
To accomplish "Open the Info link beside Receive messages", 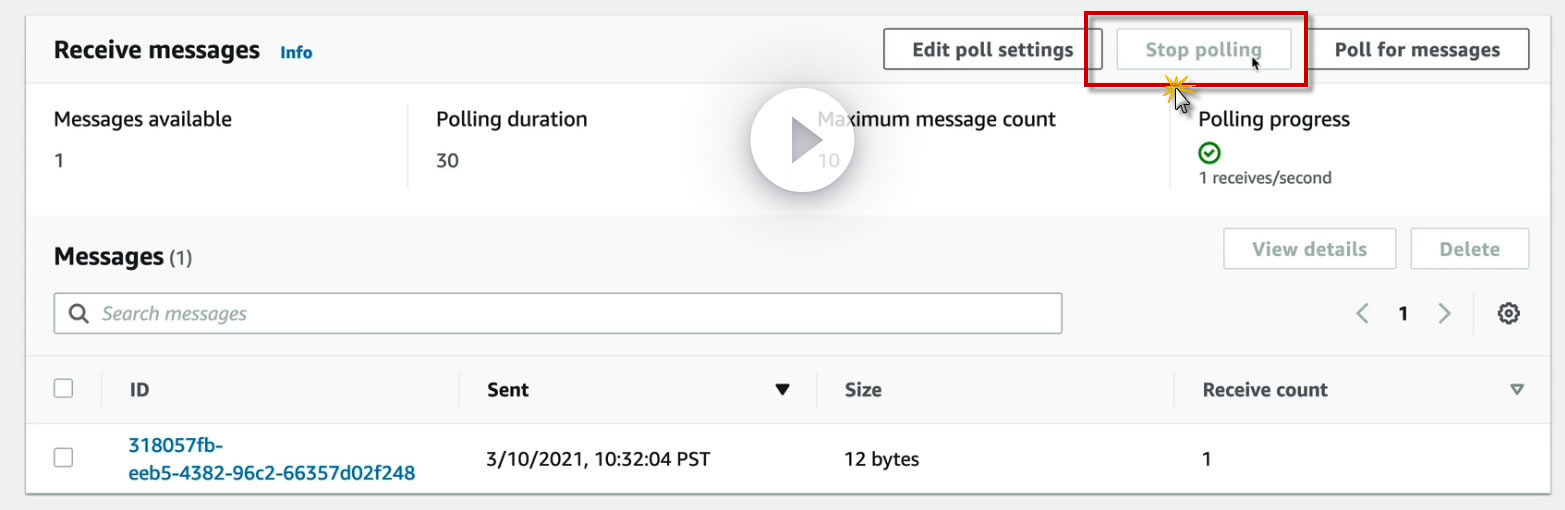I will [296, 52].
